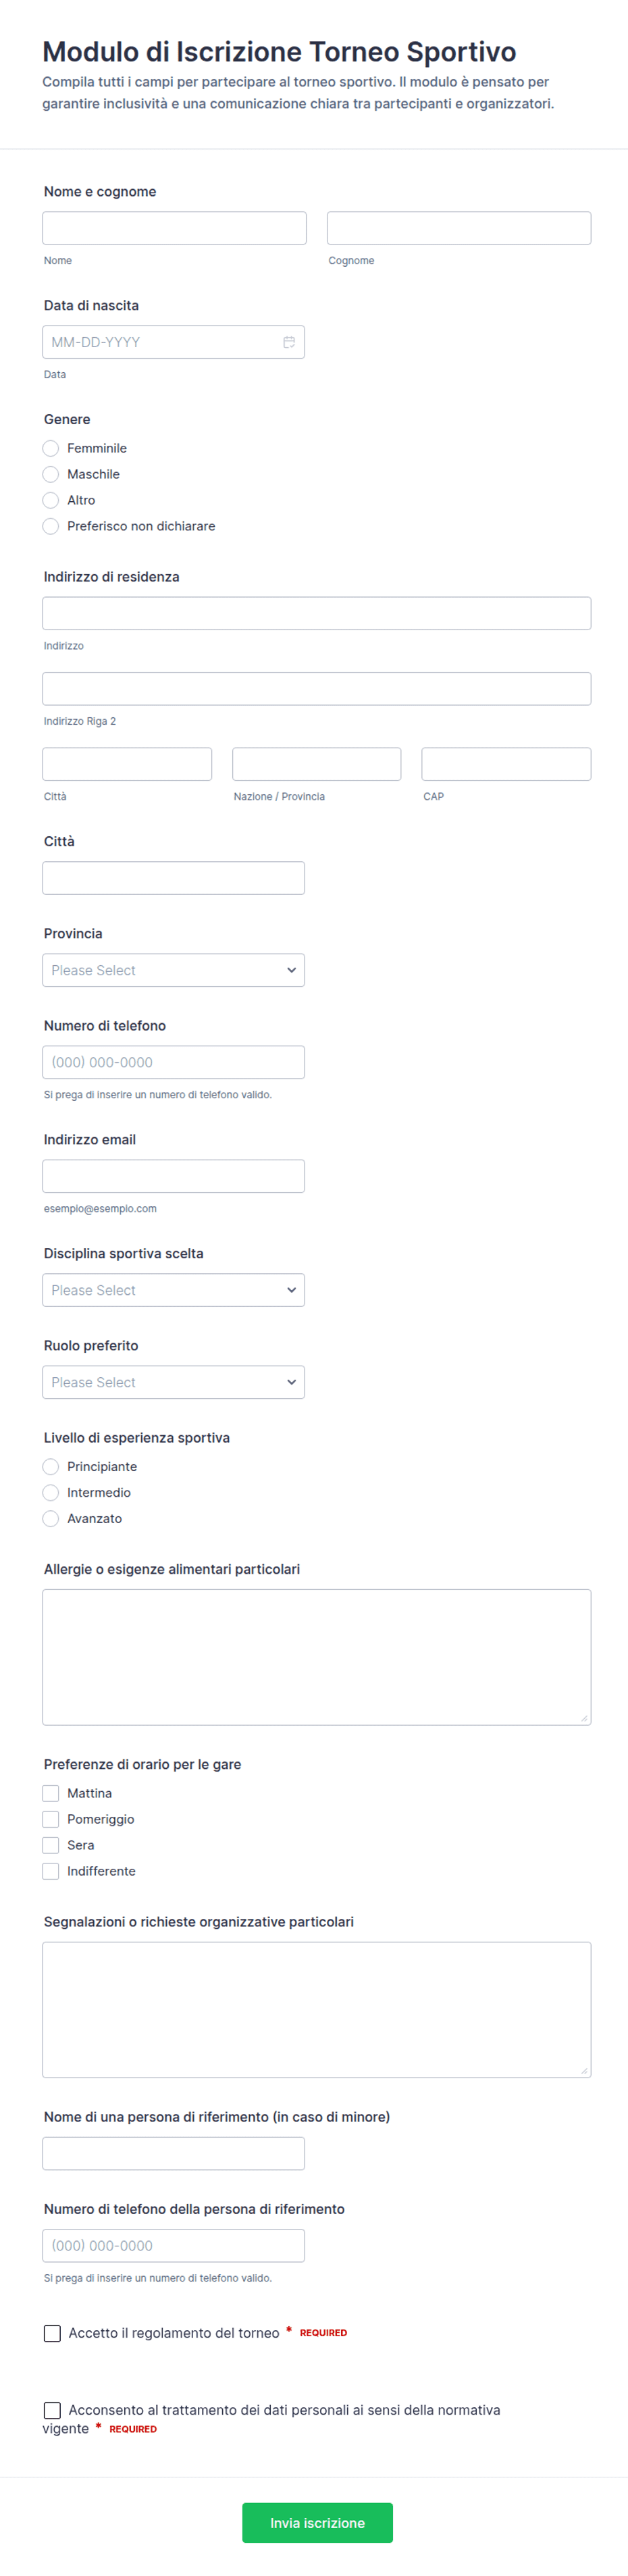
Task: Open the Ruolo preferito select menu
Action: click(x=174, y=1382)
